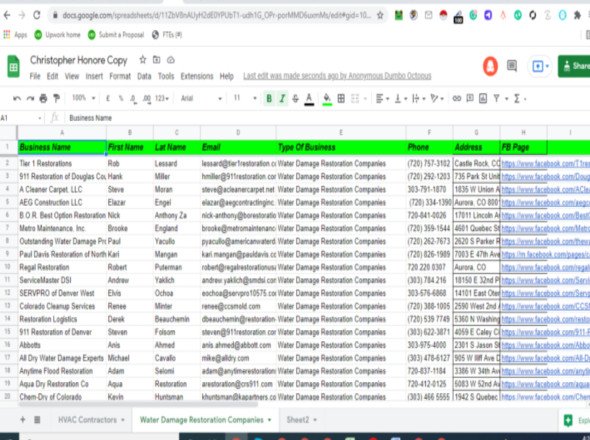Toggle Italic formatting
Image resolution: width=590 pixels, height=440 pixels.
(282, 99)
